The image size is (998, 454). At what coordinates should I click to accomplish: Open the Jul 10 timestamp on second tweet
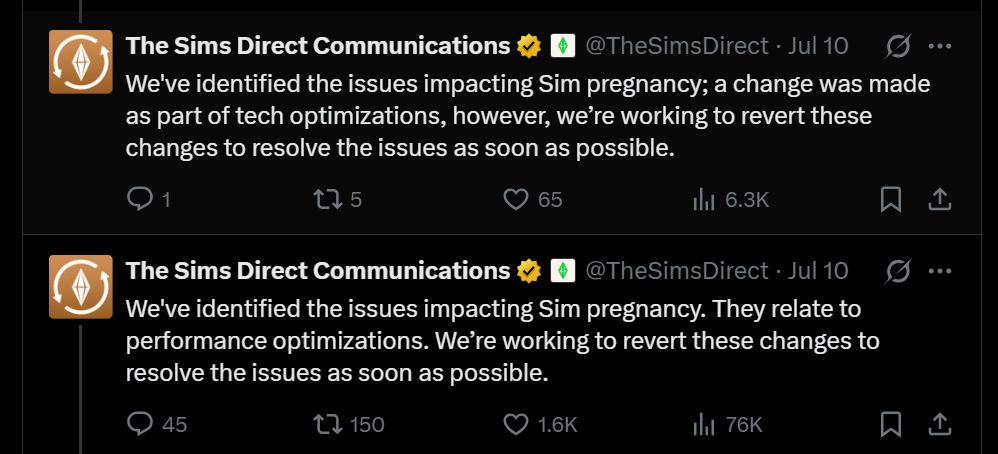818,271
